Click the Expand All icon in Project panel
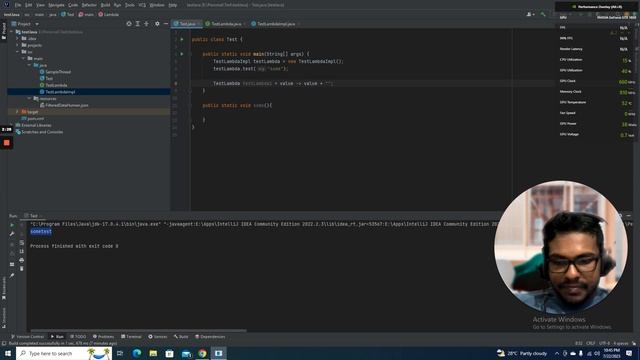The height and width of the screenshot is (360, 640). pos(138,24)
